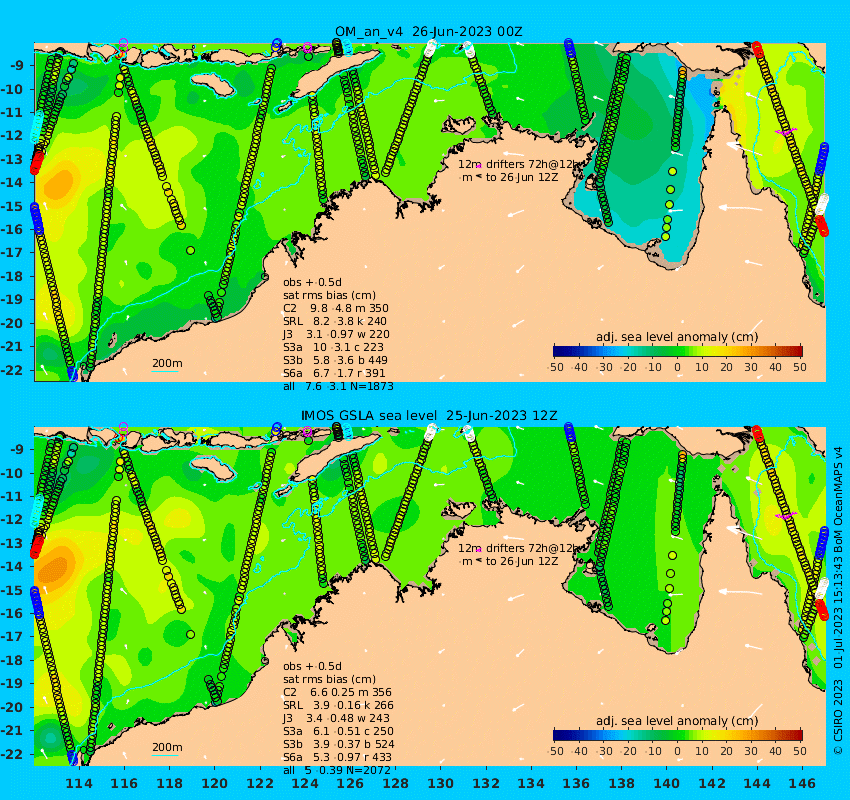The width and height of the screenshot is (850, 800).
Task: Select the bottom panel row "C2 6.6 0.25 m 356"
Action: tap(337, 692)
